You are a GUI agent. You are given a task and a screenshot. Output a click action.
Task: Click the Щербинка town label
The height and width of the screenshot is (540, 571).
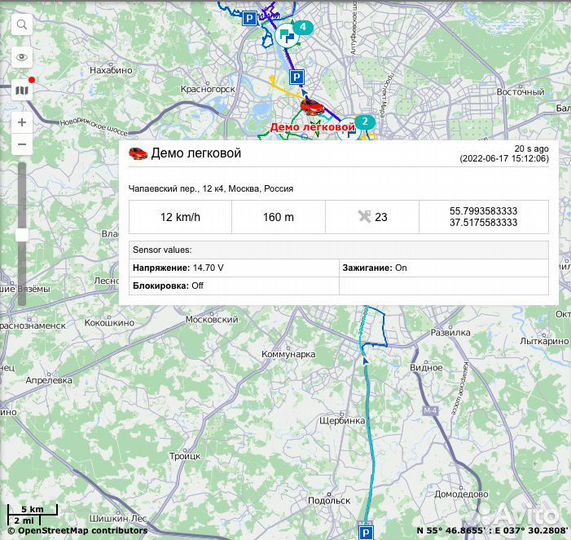click(342, 421)
